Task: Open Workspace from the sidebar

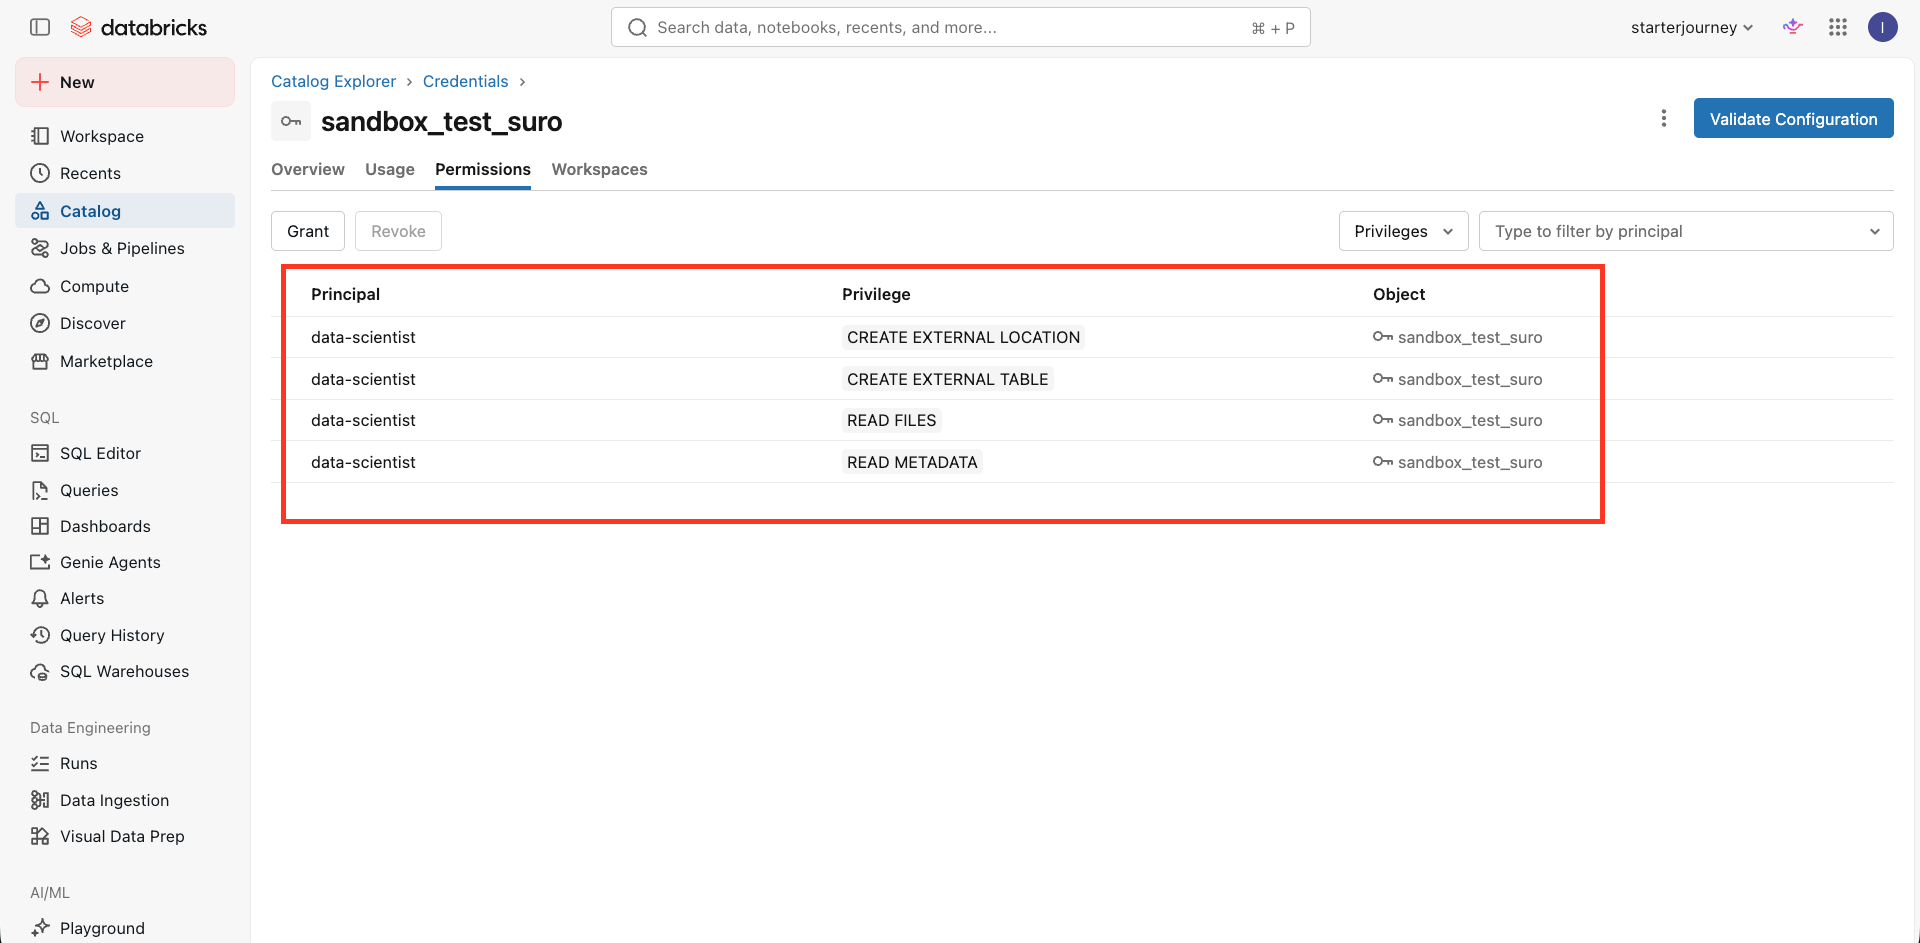Action: point(125,136)
